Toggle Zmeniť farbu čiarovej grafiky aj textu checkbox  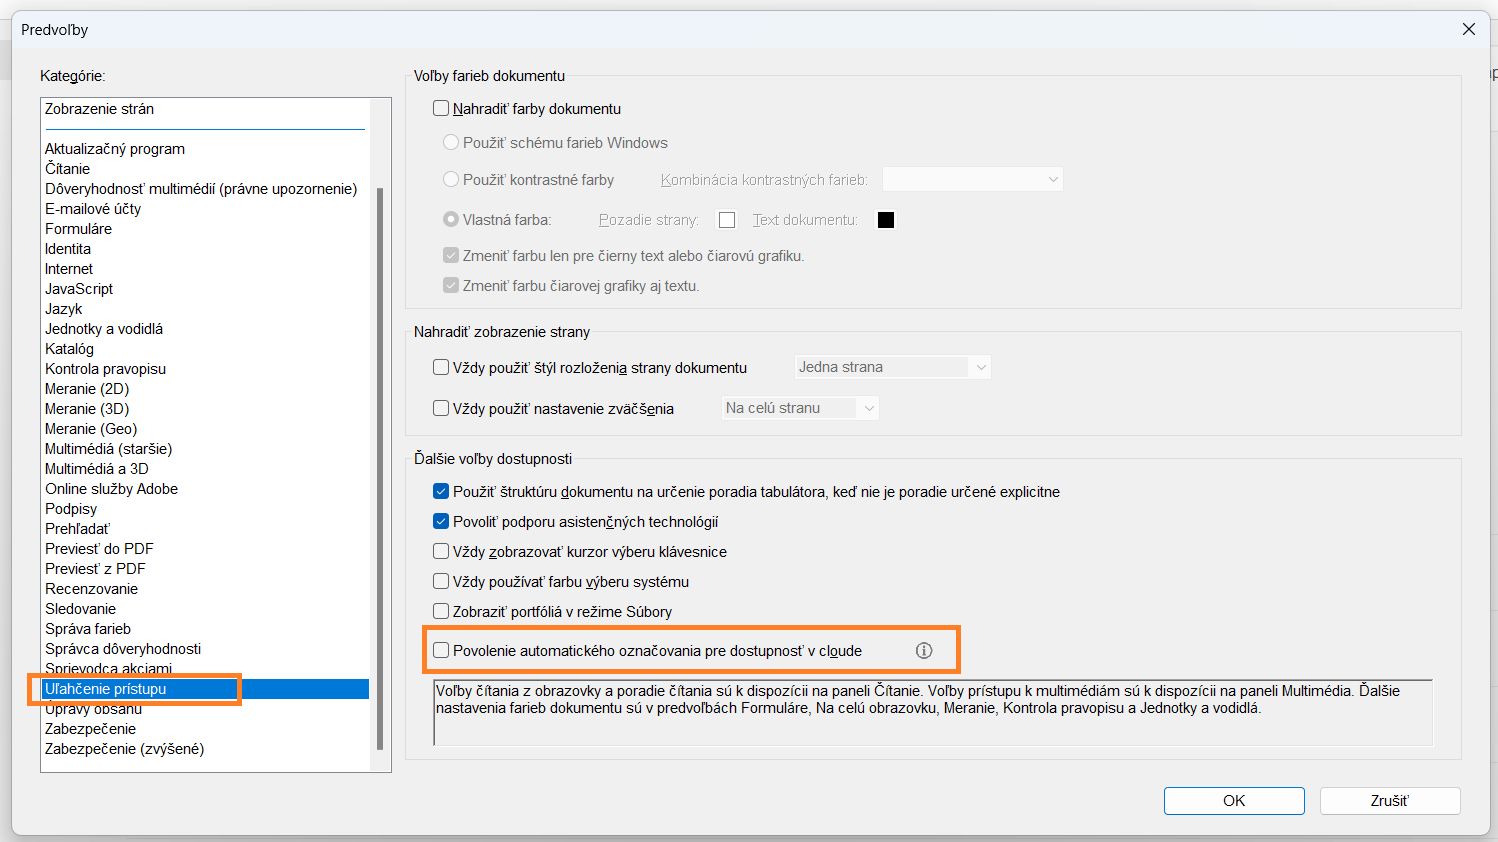451,286
